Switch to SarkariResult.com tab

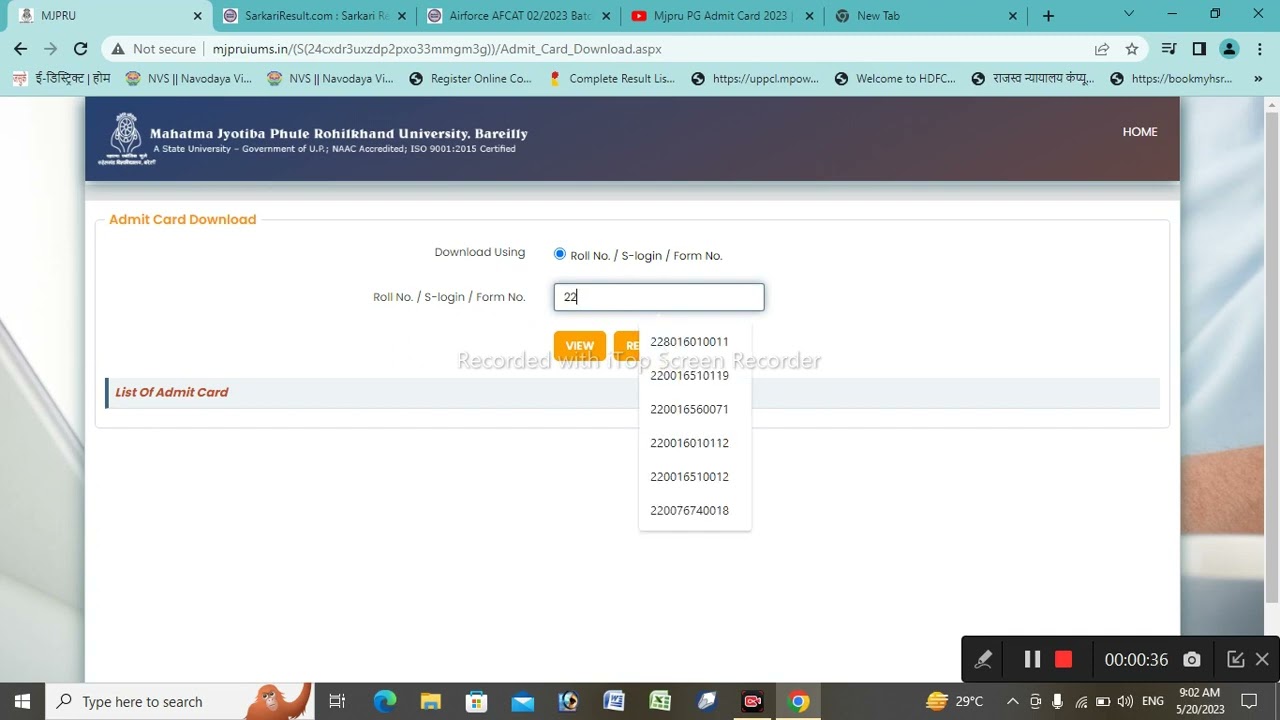[x=315, y=16]
